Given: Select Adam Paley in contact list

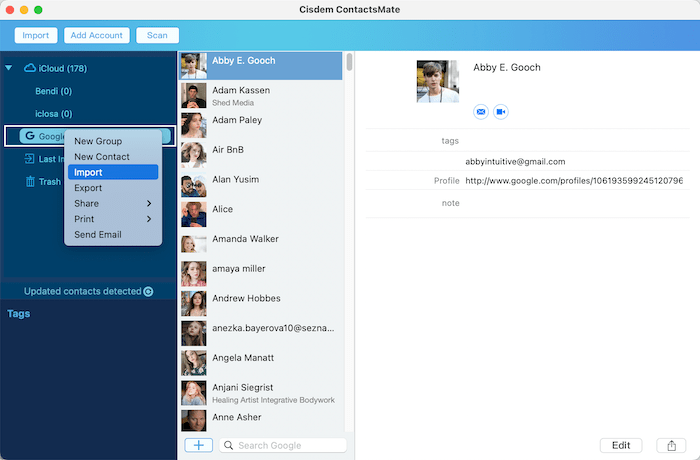Looking at the screenshot, I should 262,125.
